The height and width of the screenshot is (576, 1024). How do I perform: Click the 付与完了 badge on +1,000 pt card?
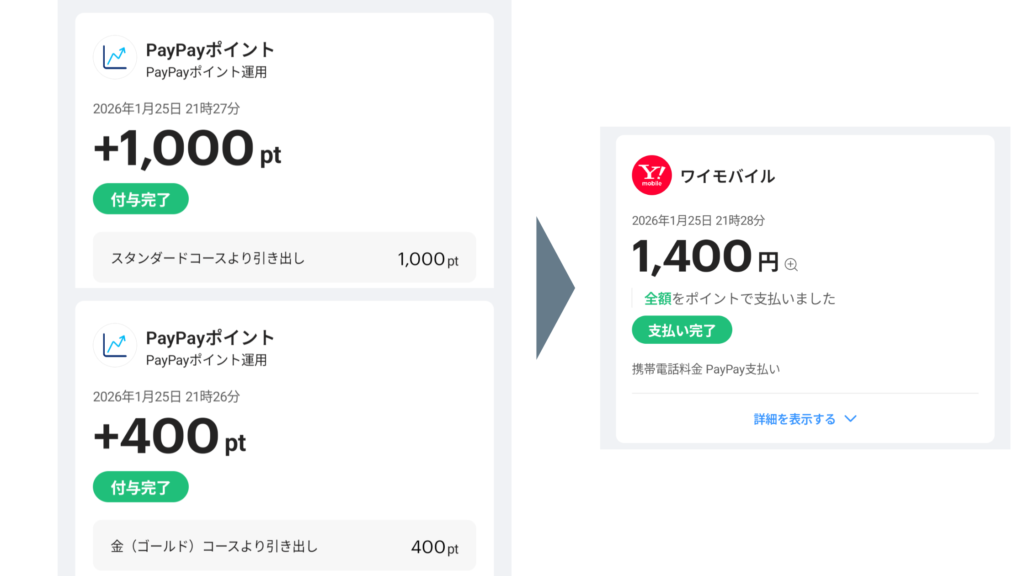pyautogui.click(x=141, y=199)
